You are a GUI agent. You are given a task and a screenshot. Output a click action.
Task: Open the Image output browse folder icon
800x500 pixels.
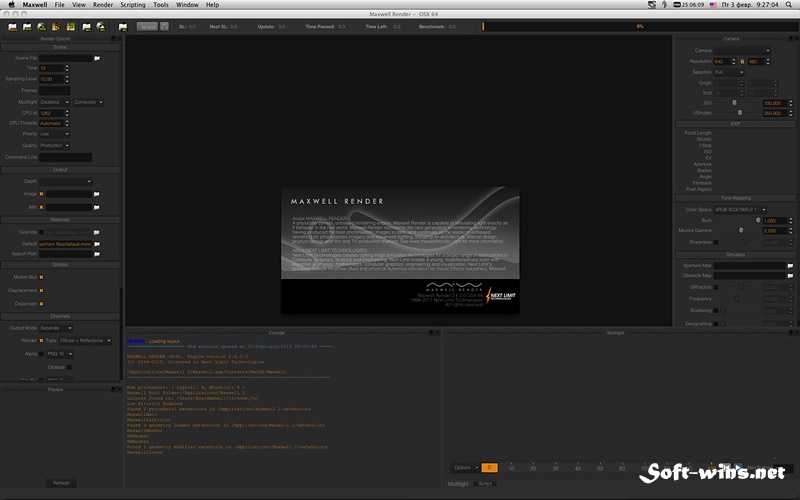pyautogui.click(x=96, y=194)
